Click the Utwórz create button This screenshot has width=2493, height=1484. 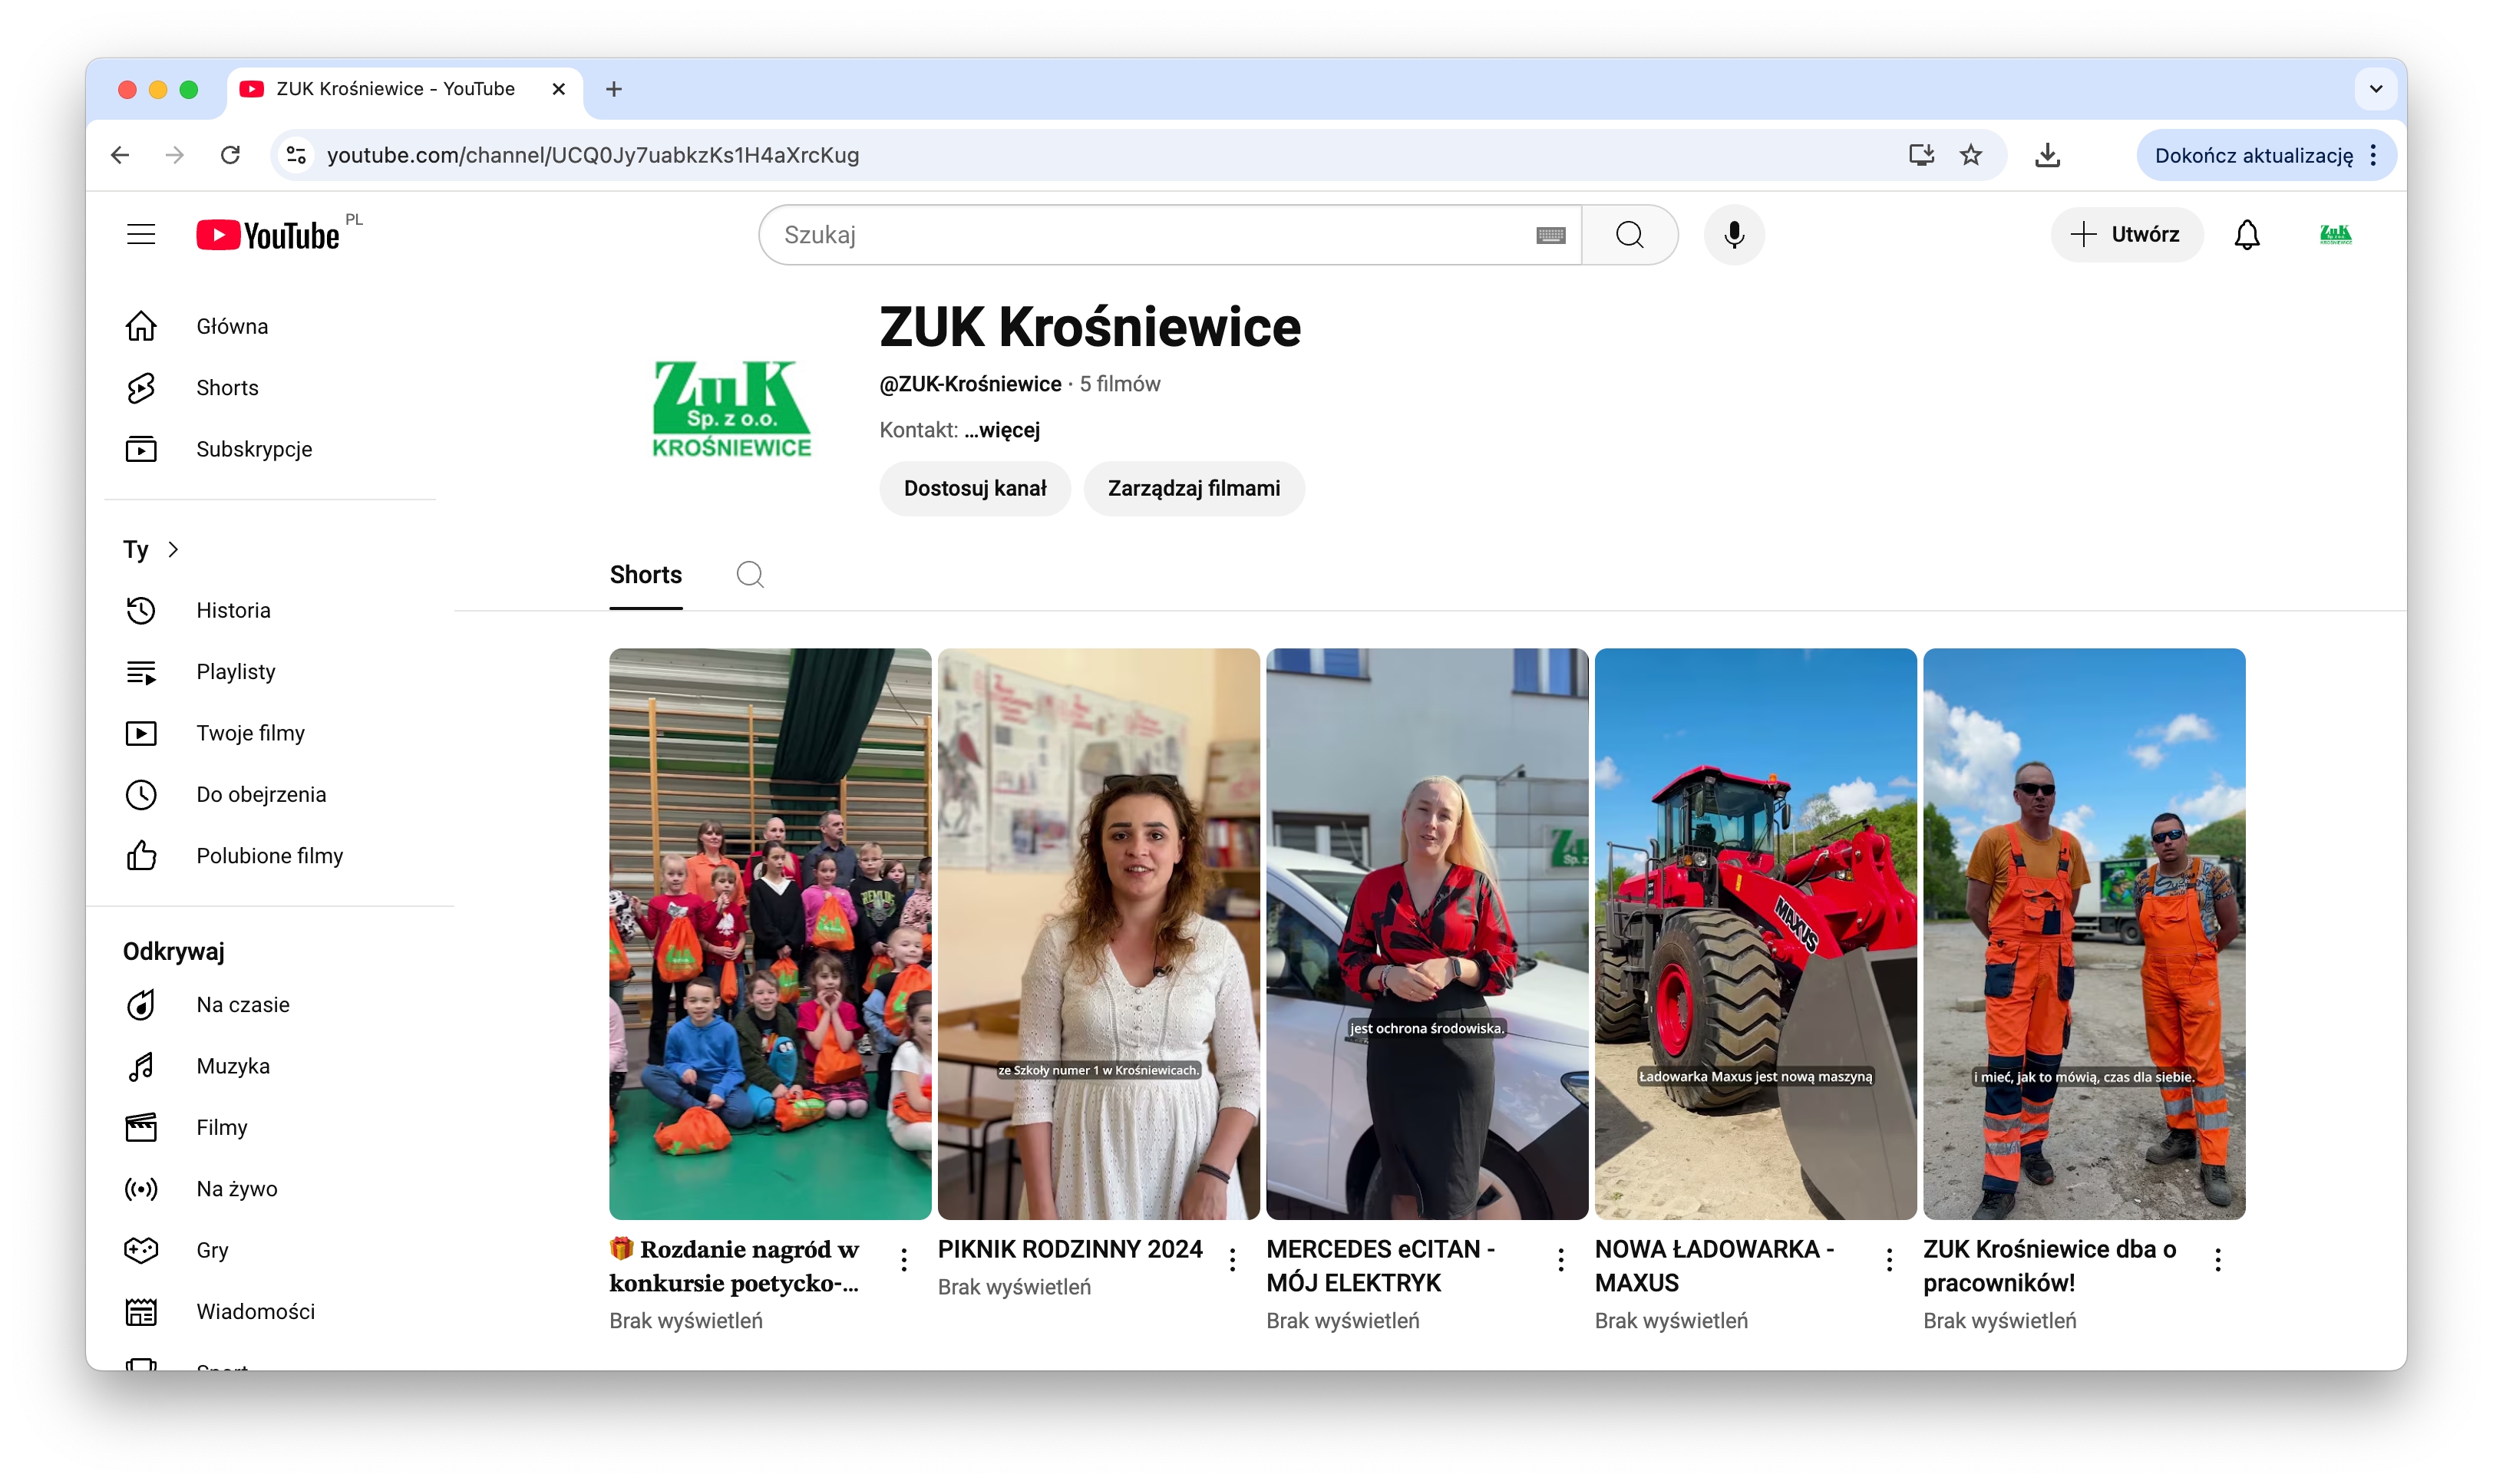point(2125,235)
